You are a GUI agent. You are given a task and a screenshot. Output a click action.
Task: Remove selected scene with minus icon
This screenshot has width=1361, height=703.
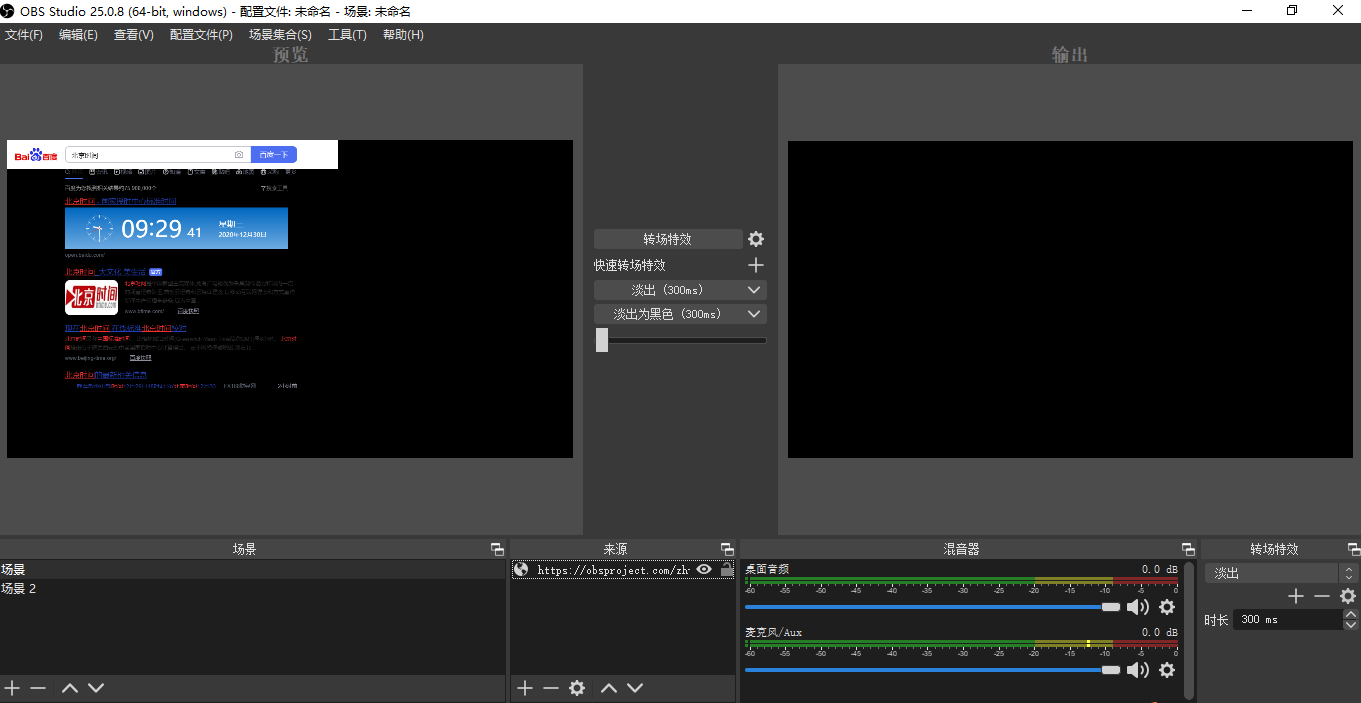tap(38, 688)
